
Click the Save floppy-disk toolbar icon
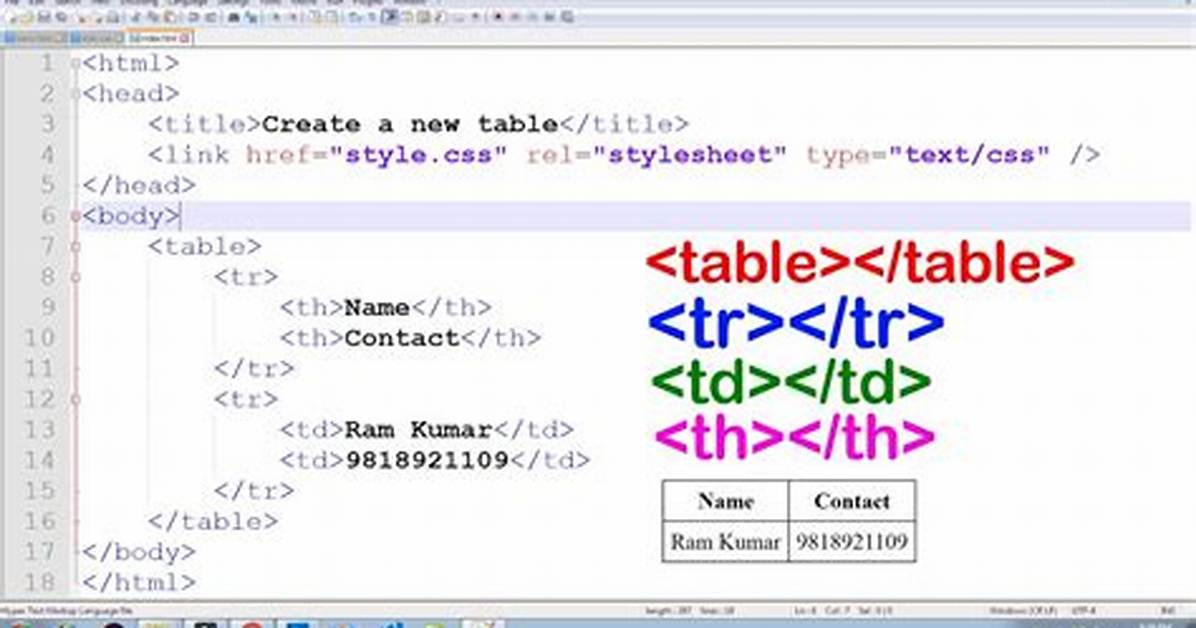point(45,17)
